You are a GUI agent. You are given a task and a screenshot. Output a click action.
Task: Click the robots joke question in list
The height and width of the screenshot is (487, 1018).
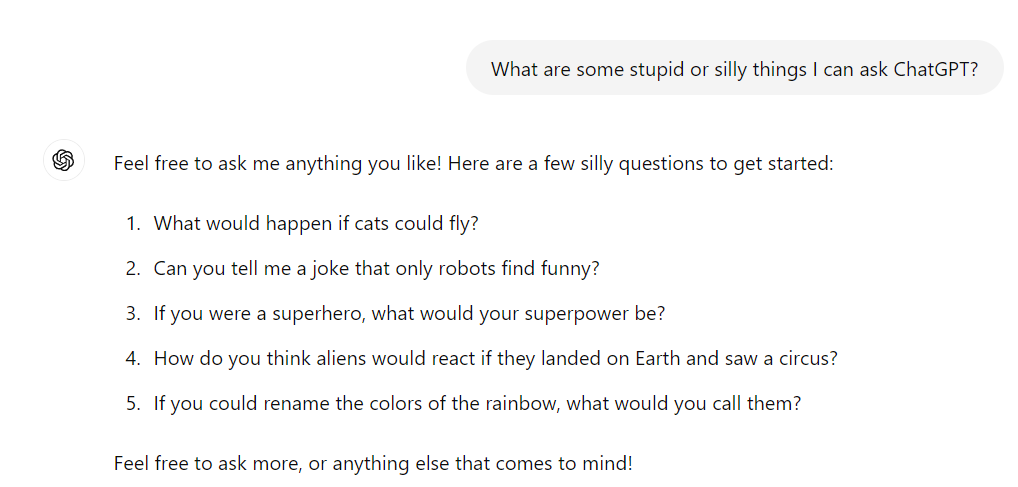point(376,268)
